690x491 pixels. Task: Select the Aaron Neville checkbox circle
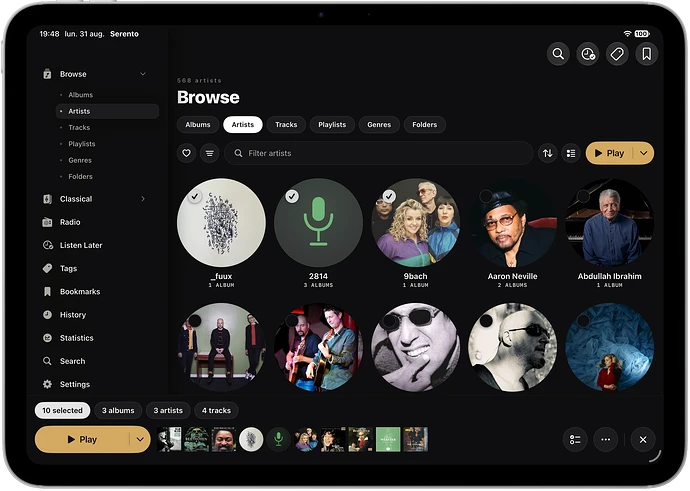click(486, 196)
